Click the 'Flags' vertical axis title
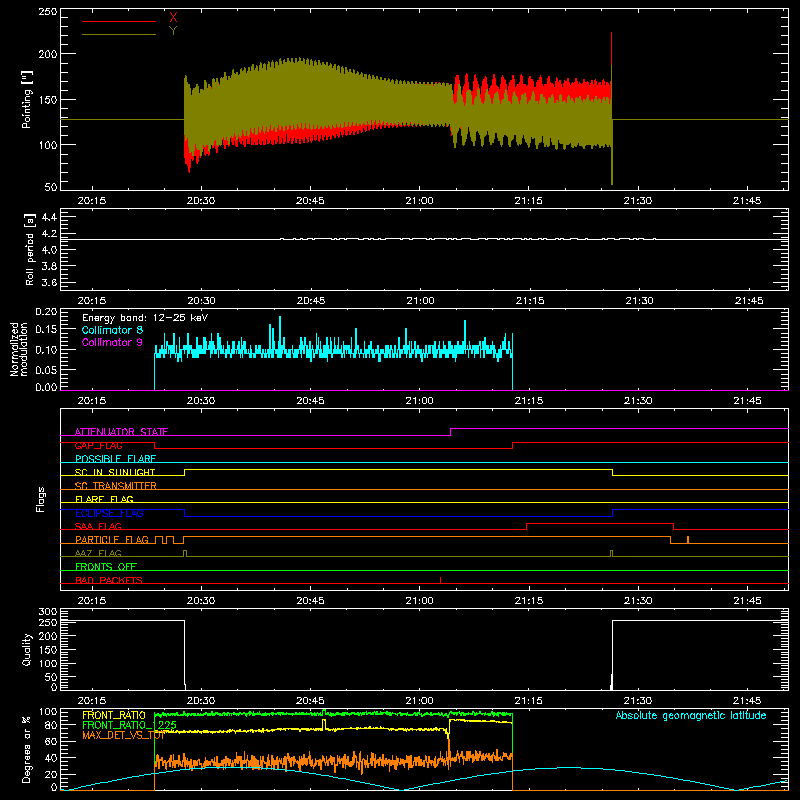 40,499
